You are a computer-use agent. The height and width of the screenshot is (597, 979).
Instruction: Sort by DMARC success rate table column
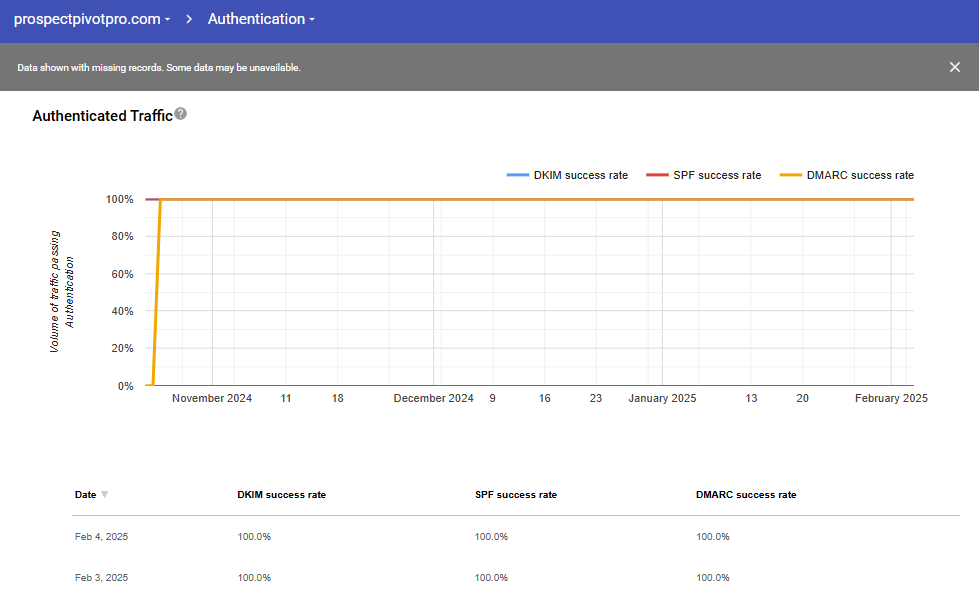(746, 495)
